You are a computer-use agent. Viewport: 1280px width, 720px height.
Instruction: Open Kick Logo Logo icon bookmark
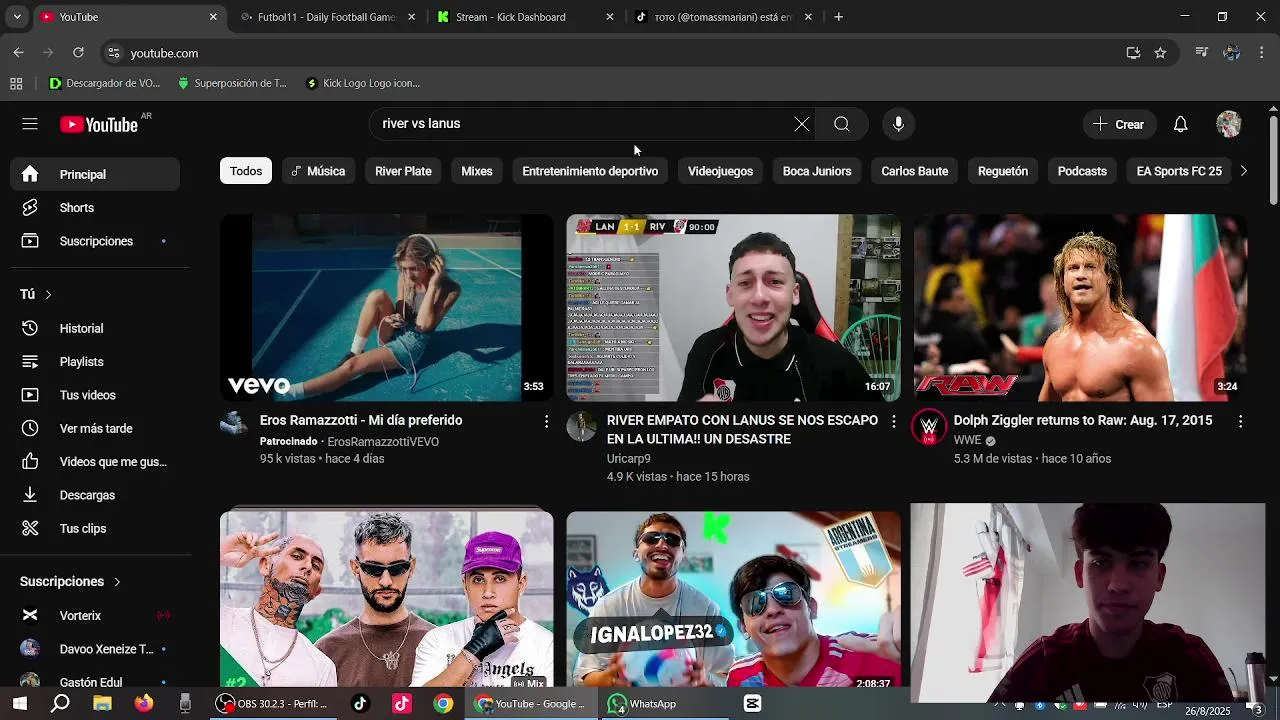tap(363, 83)
